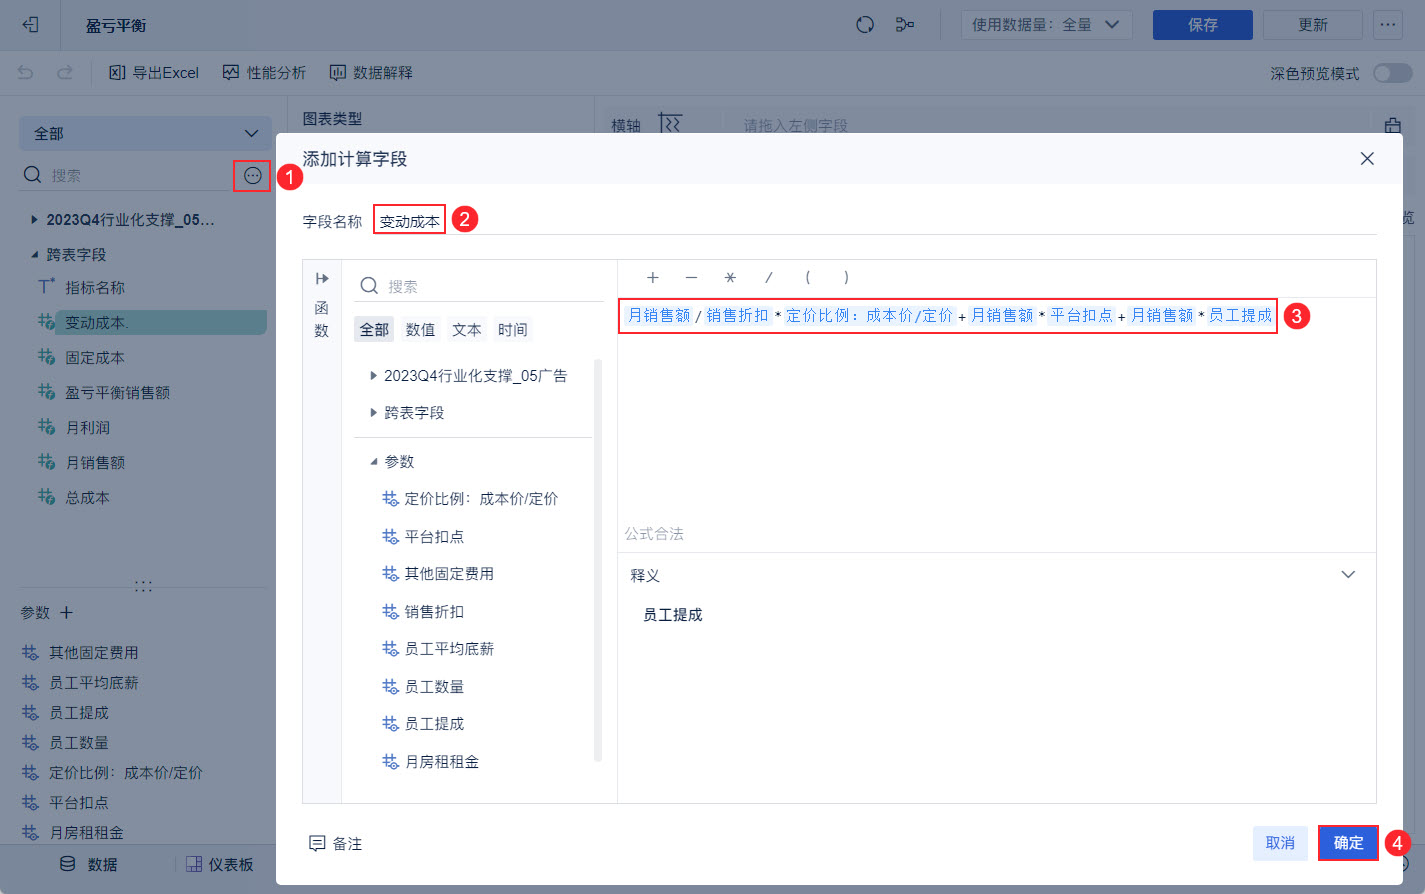Click the calculated-field icon beside 月利润
Viewport: 1425px width, 894px height.
(x=46, y=426)
